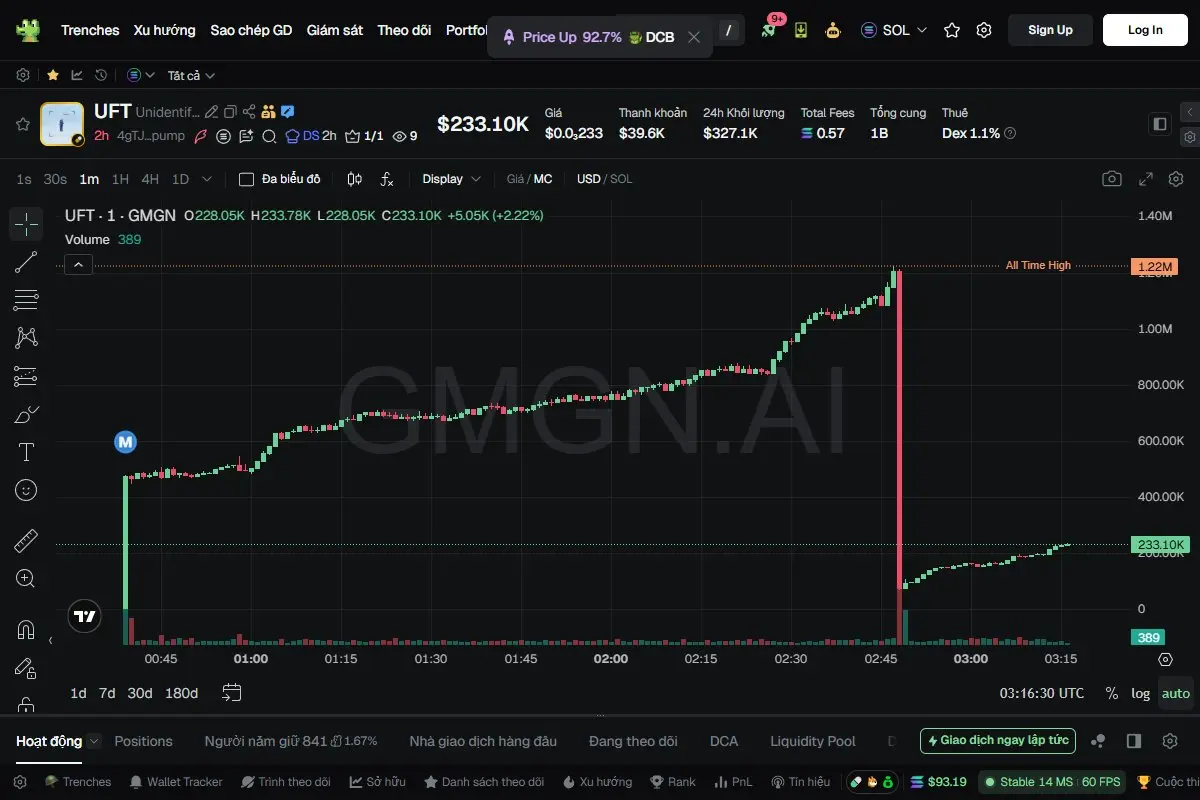Set chart range to 7d
Screen dimensions: 1200x800
(x=107, y=693)
